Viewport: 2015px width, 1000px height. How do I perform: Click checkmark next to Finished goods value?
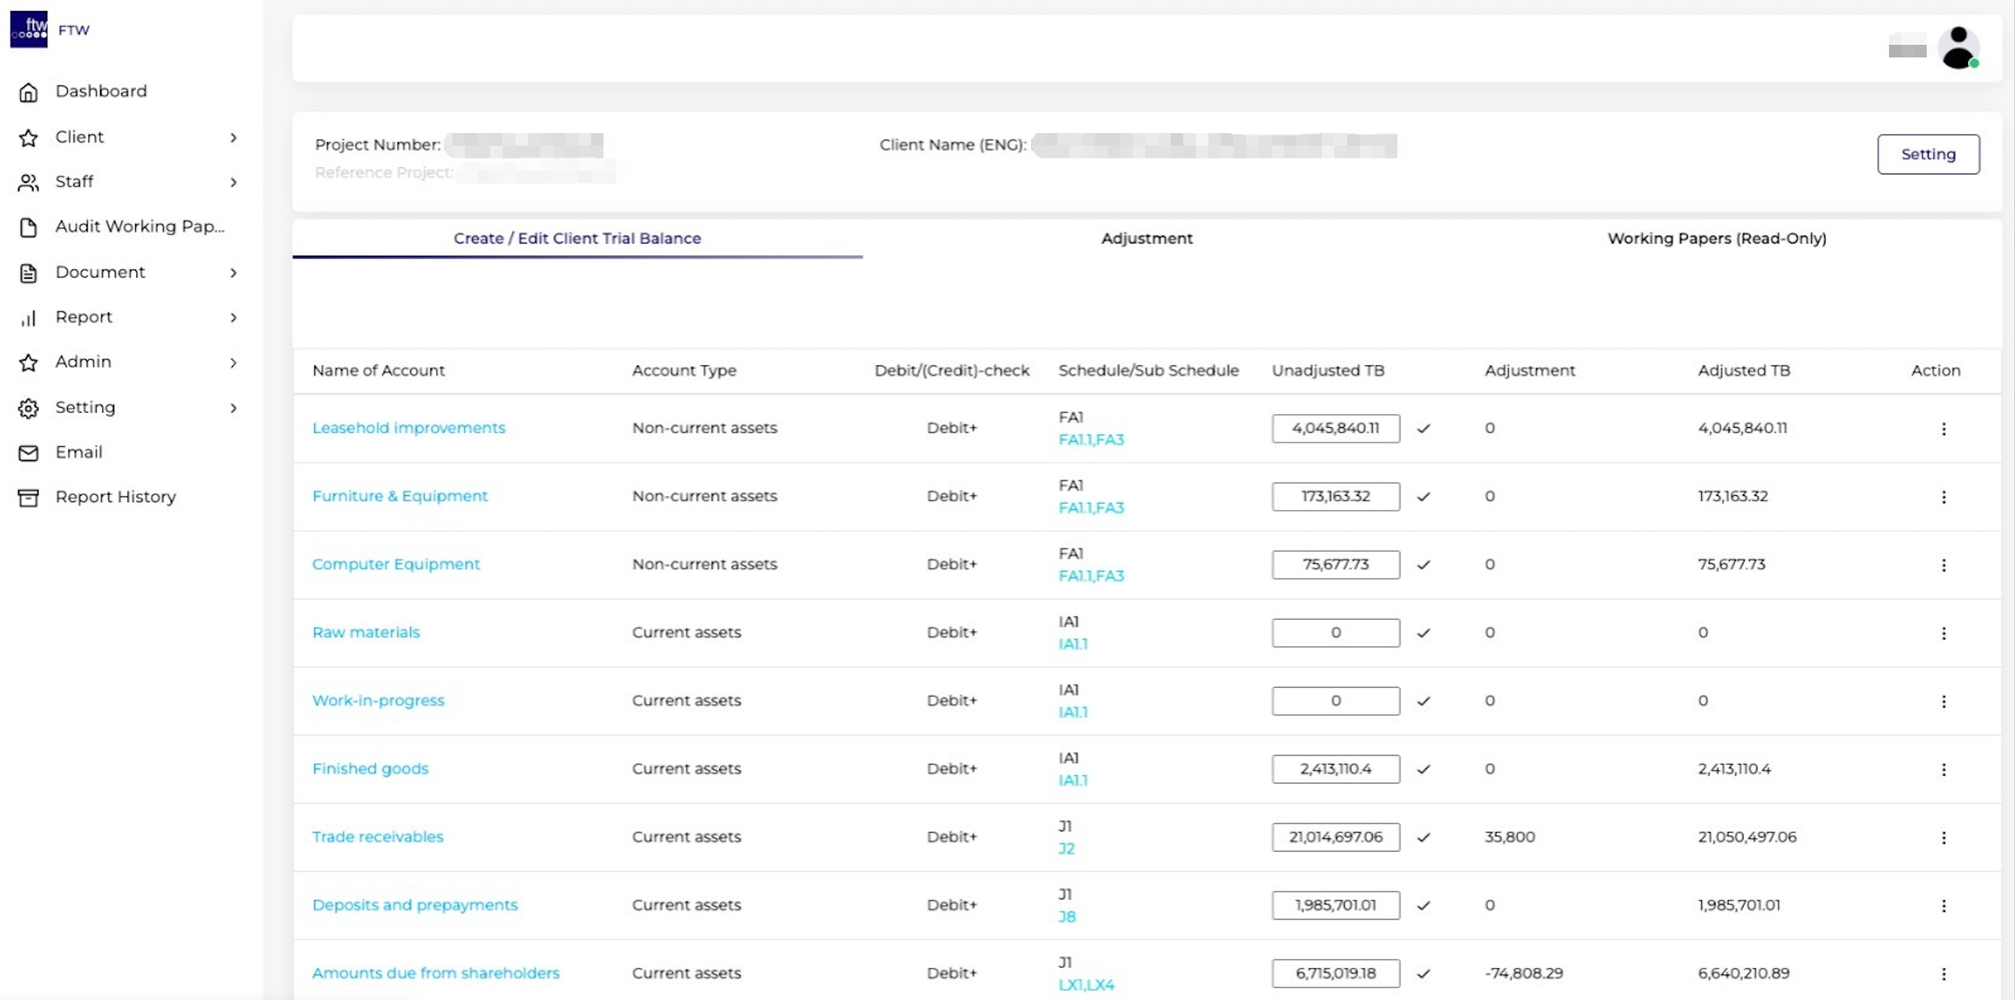(x=1423, y=770)
